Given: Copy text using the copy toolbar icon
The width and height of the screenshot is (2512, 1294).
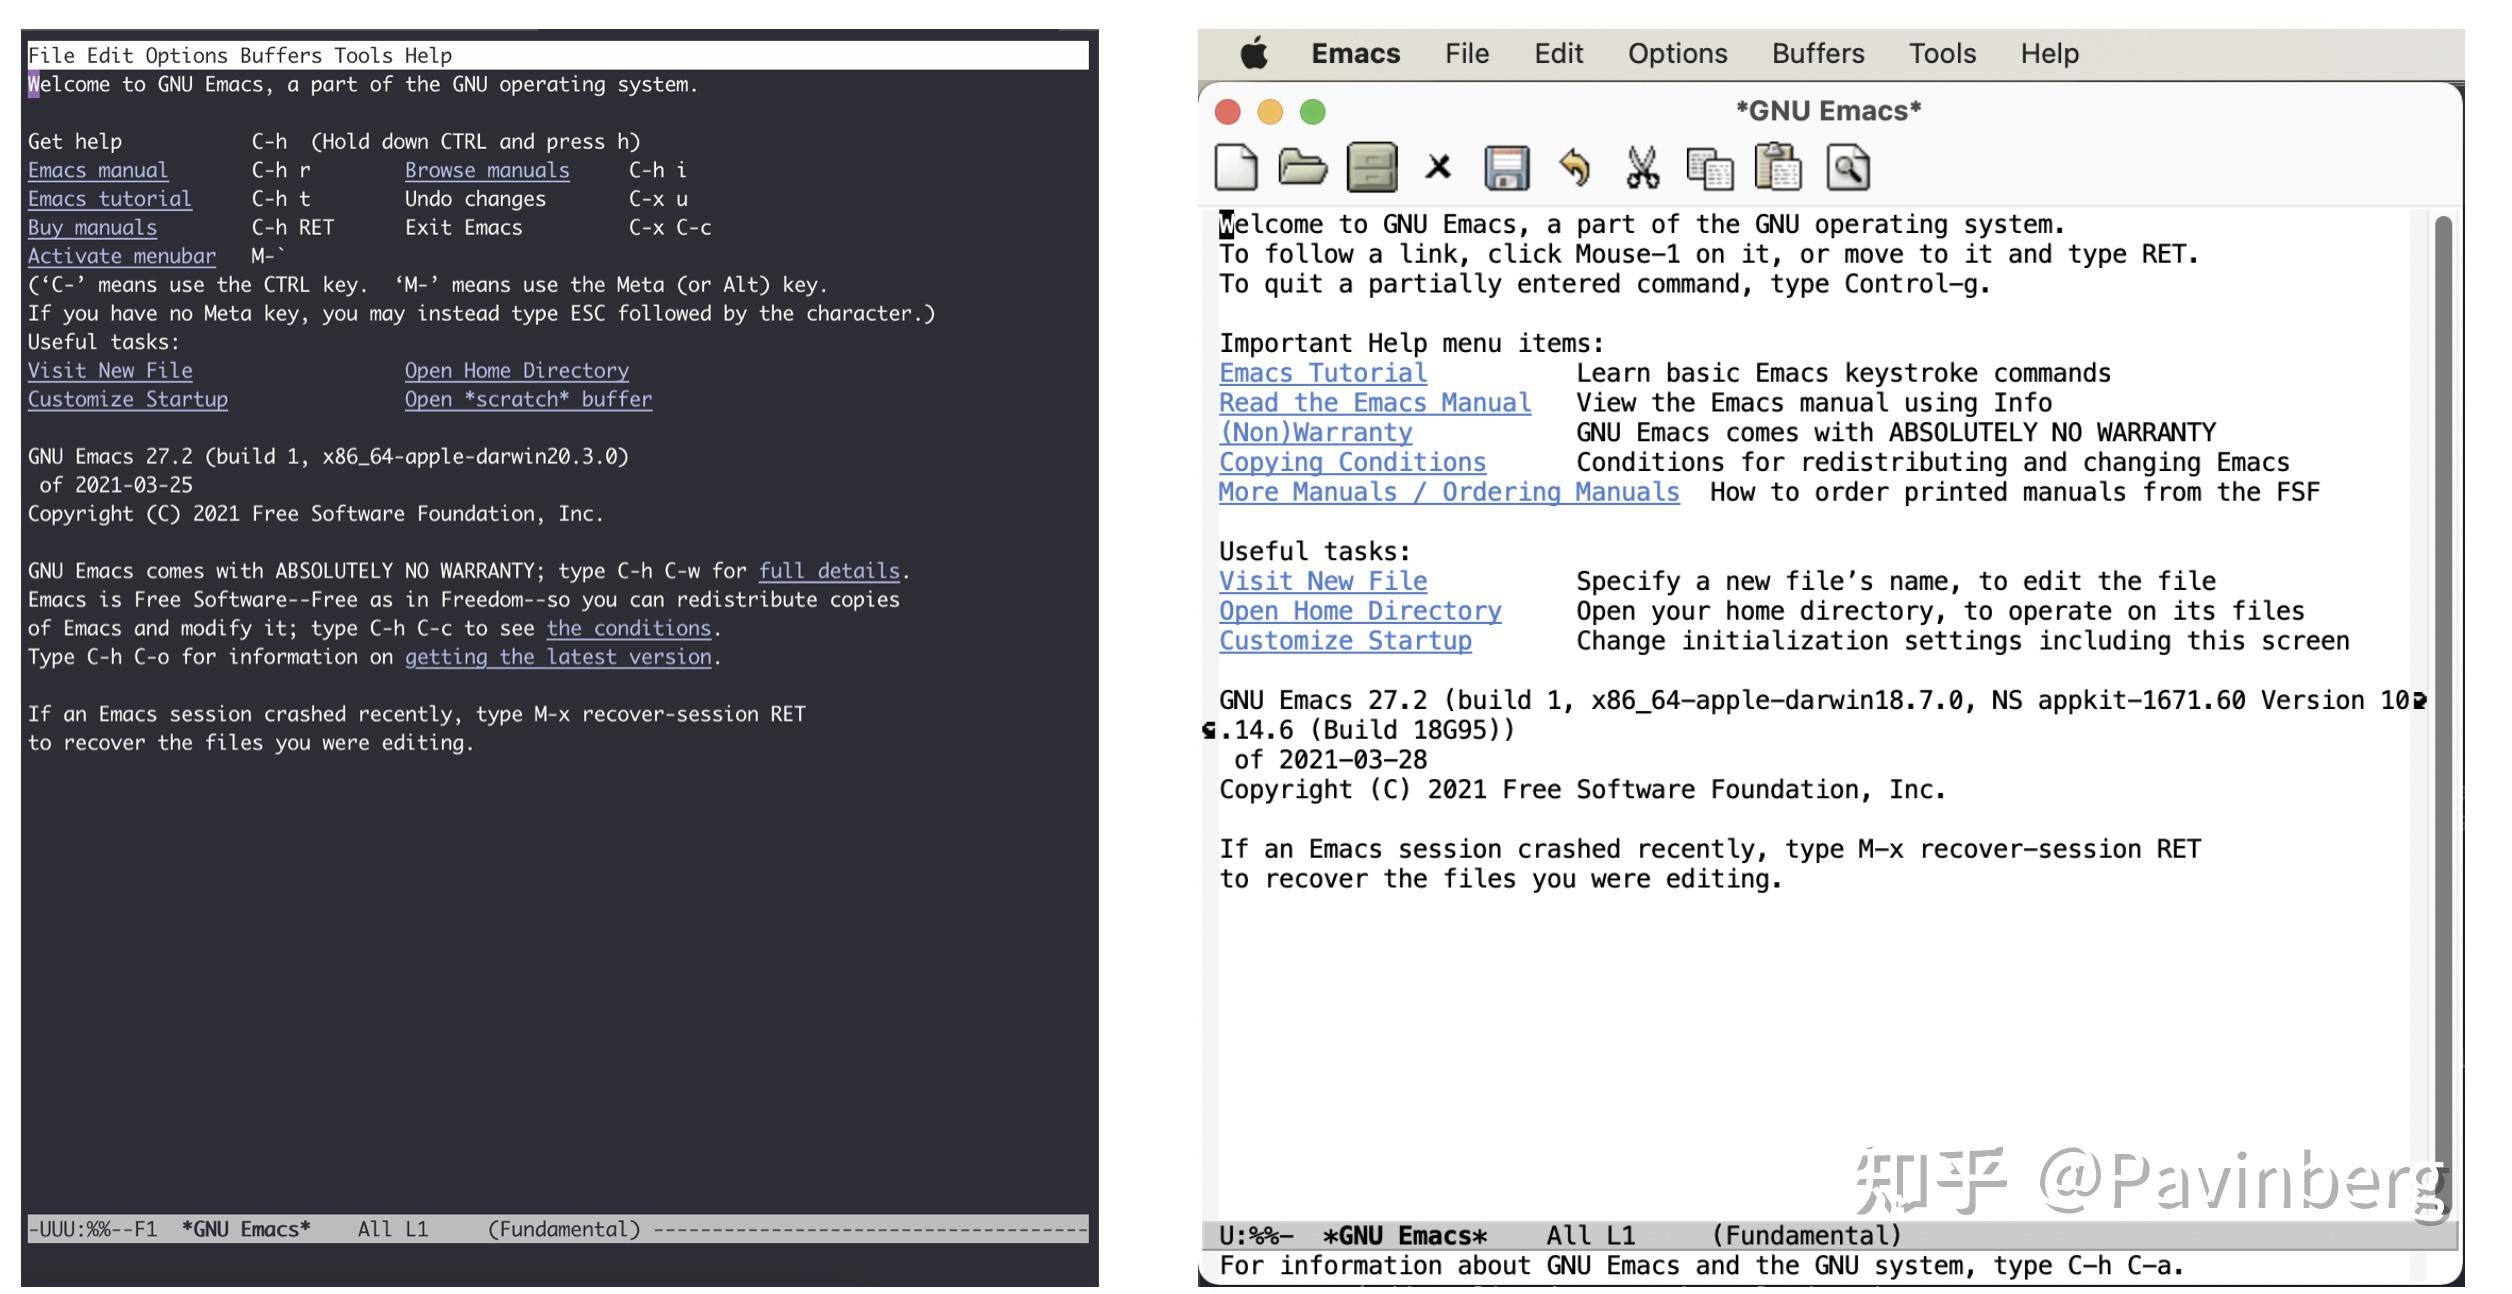Looking at the screenshot, I should pos(1712,167).
